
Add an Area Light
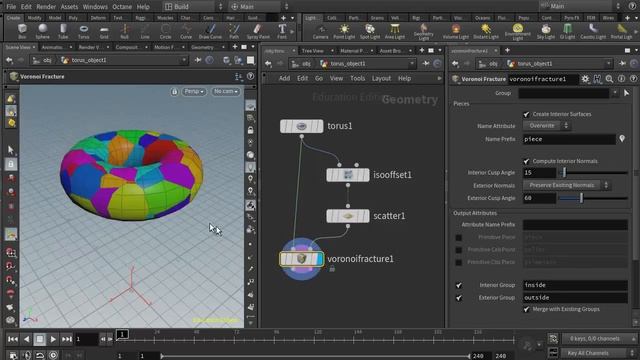click(395, 31)
